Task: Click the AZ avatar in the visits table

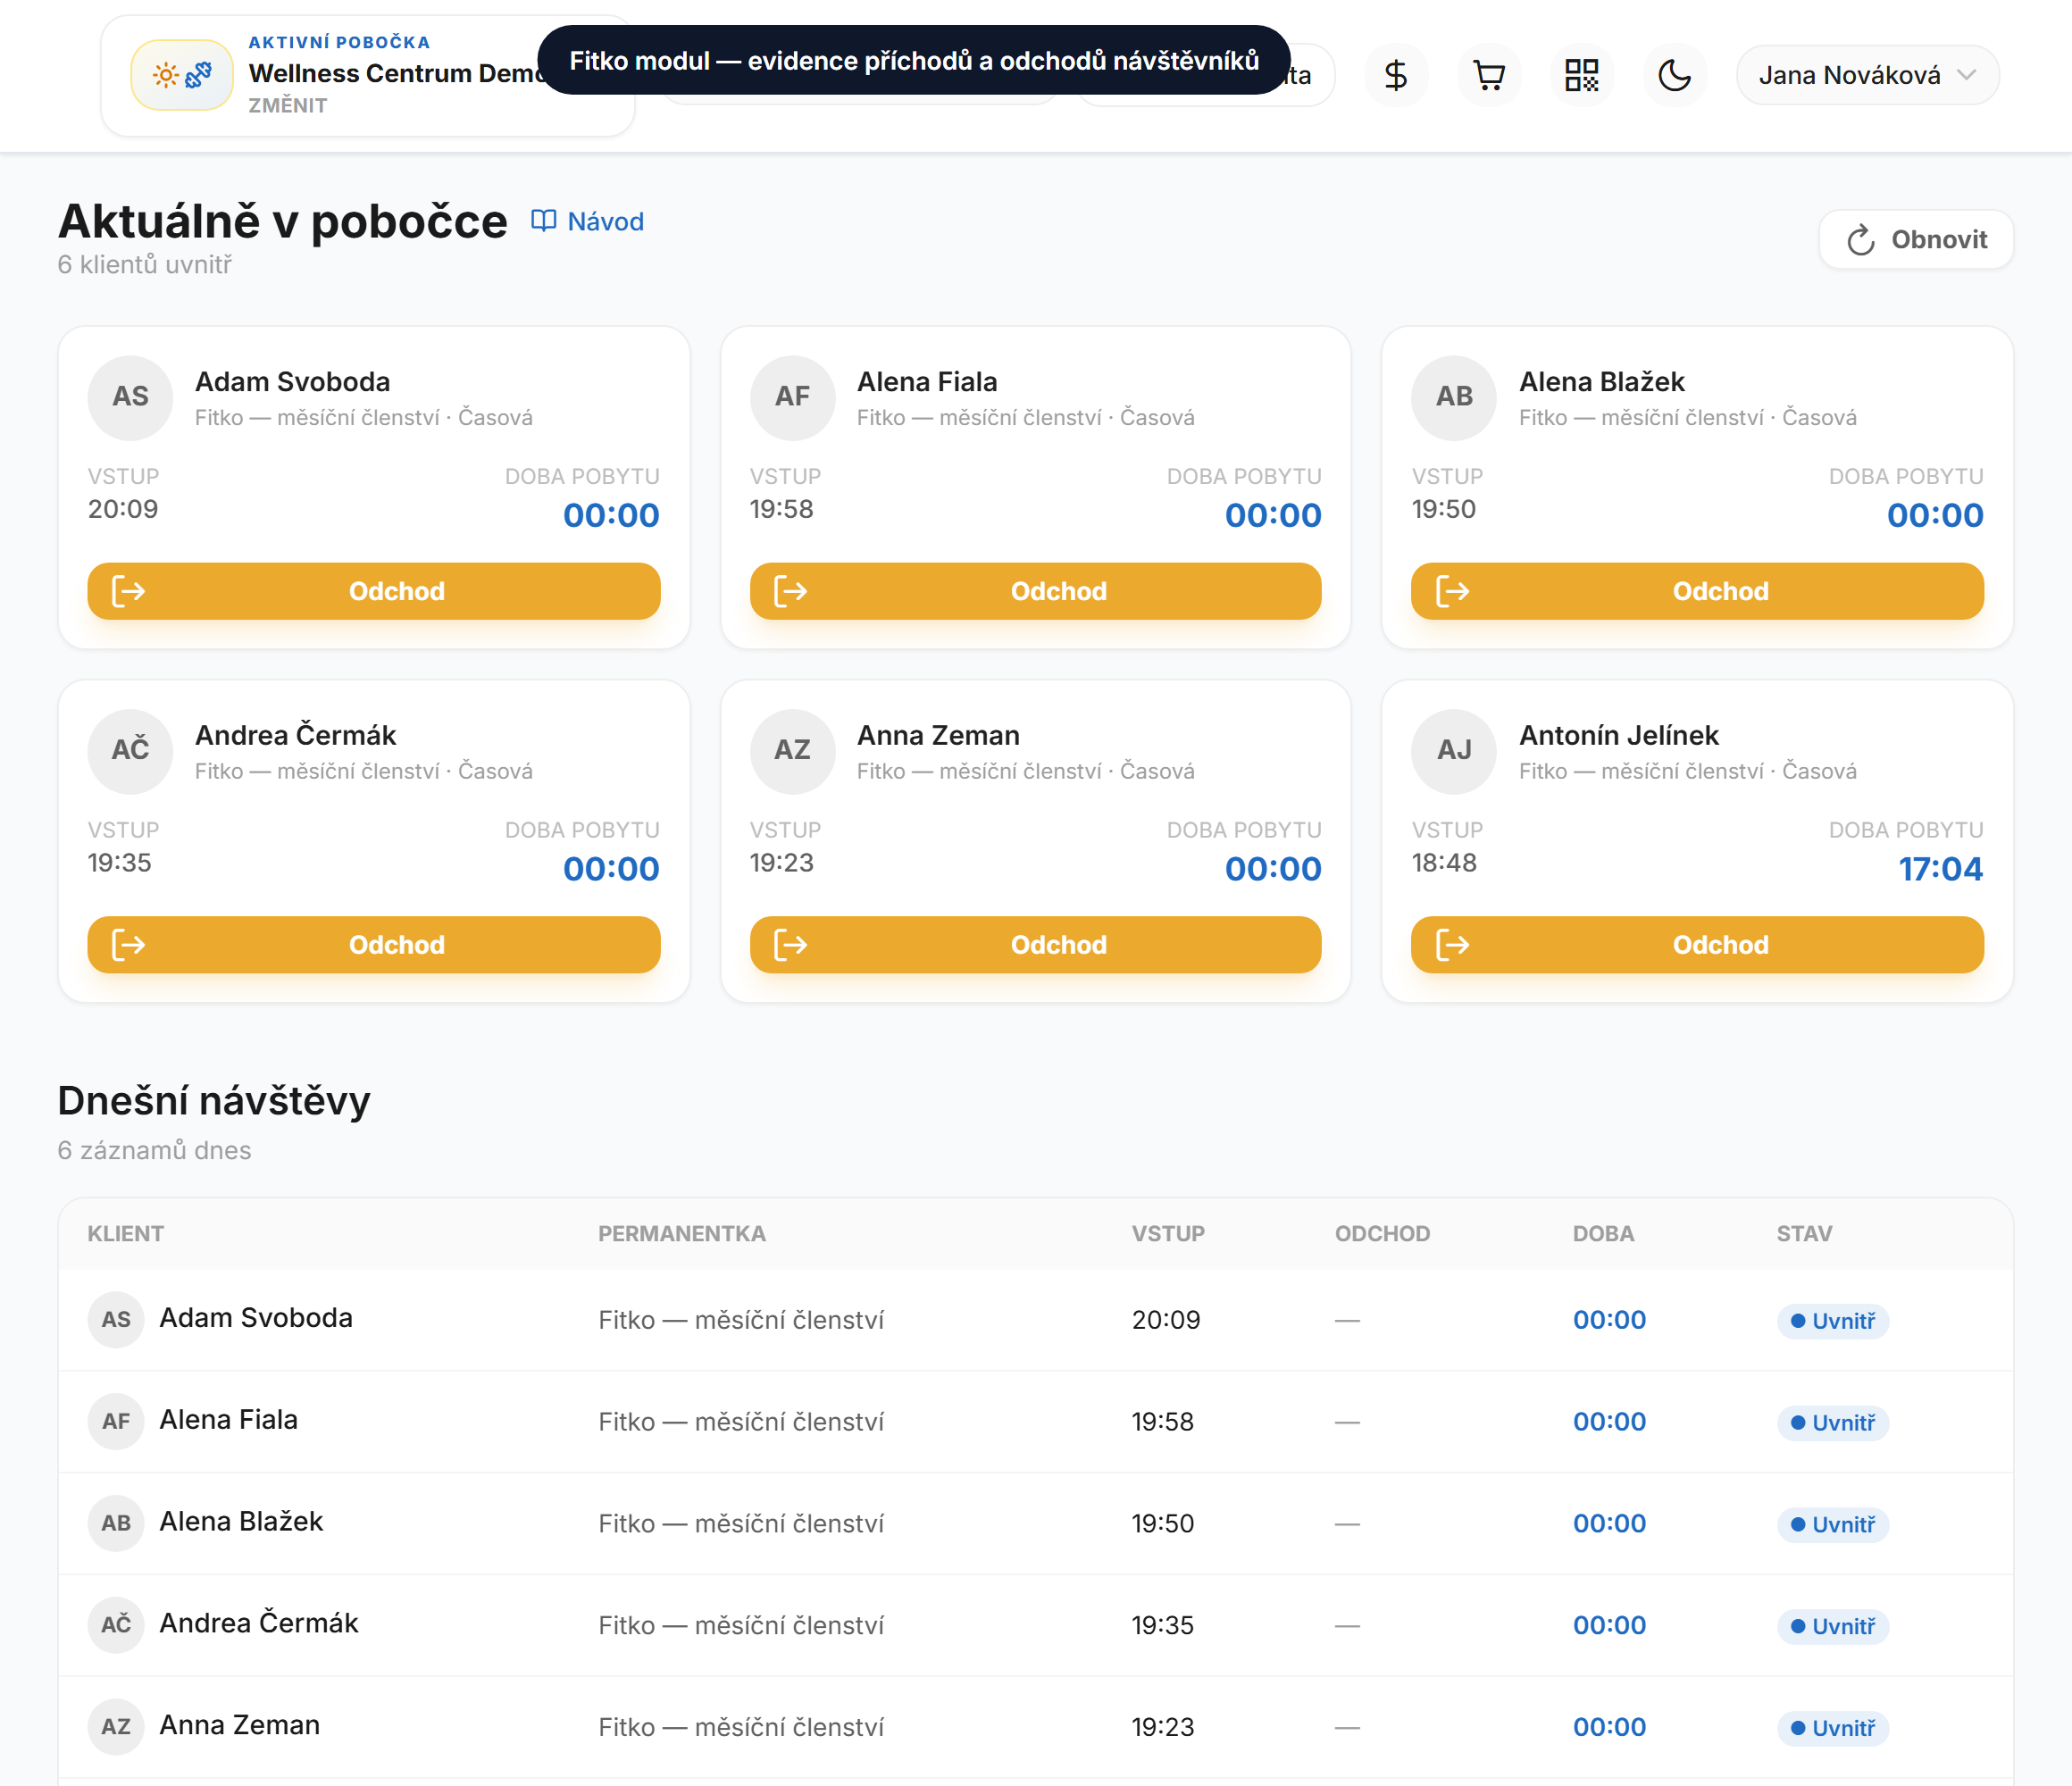Action: tap(116, 1727)
